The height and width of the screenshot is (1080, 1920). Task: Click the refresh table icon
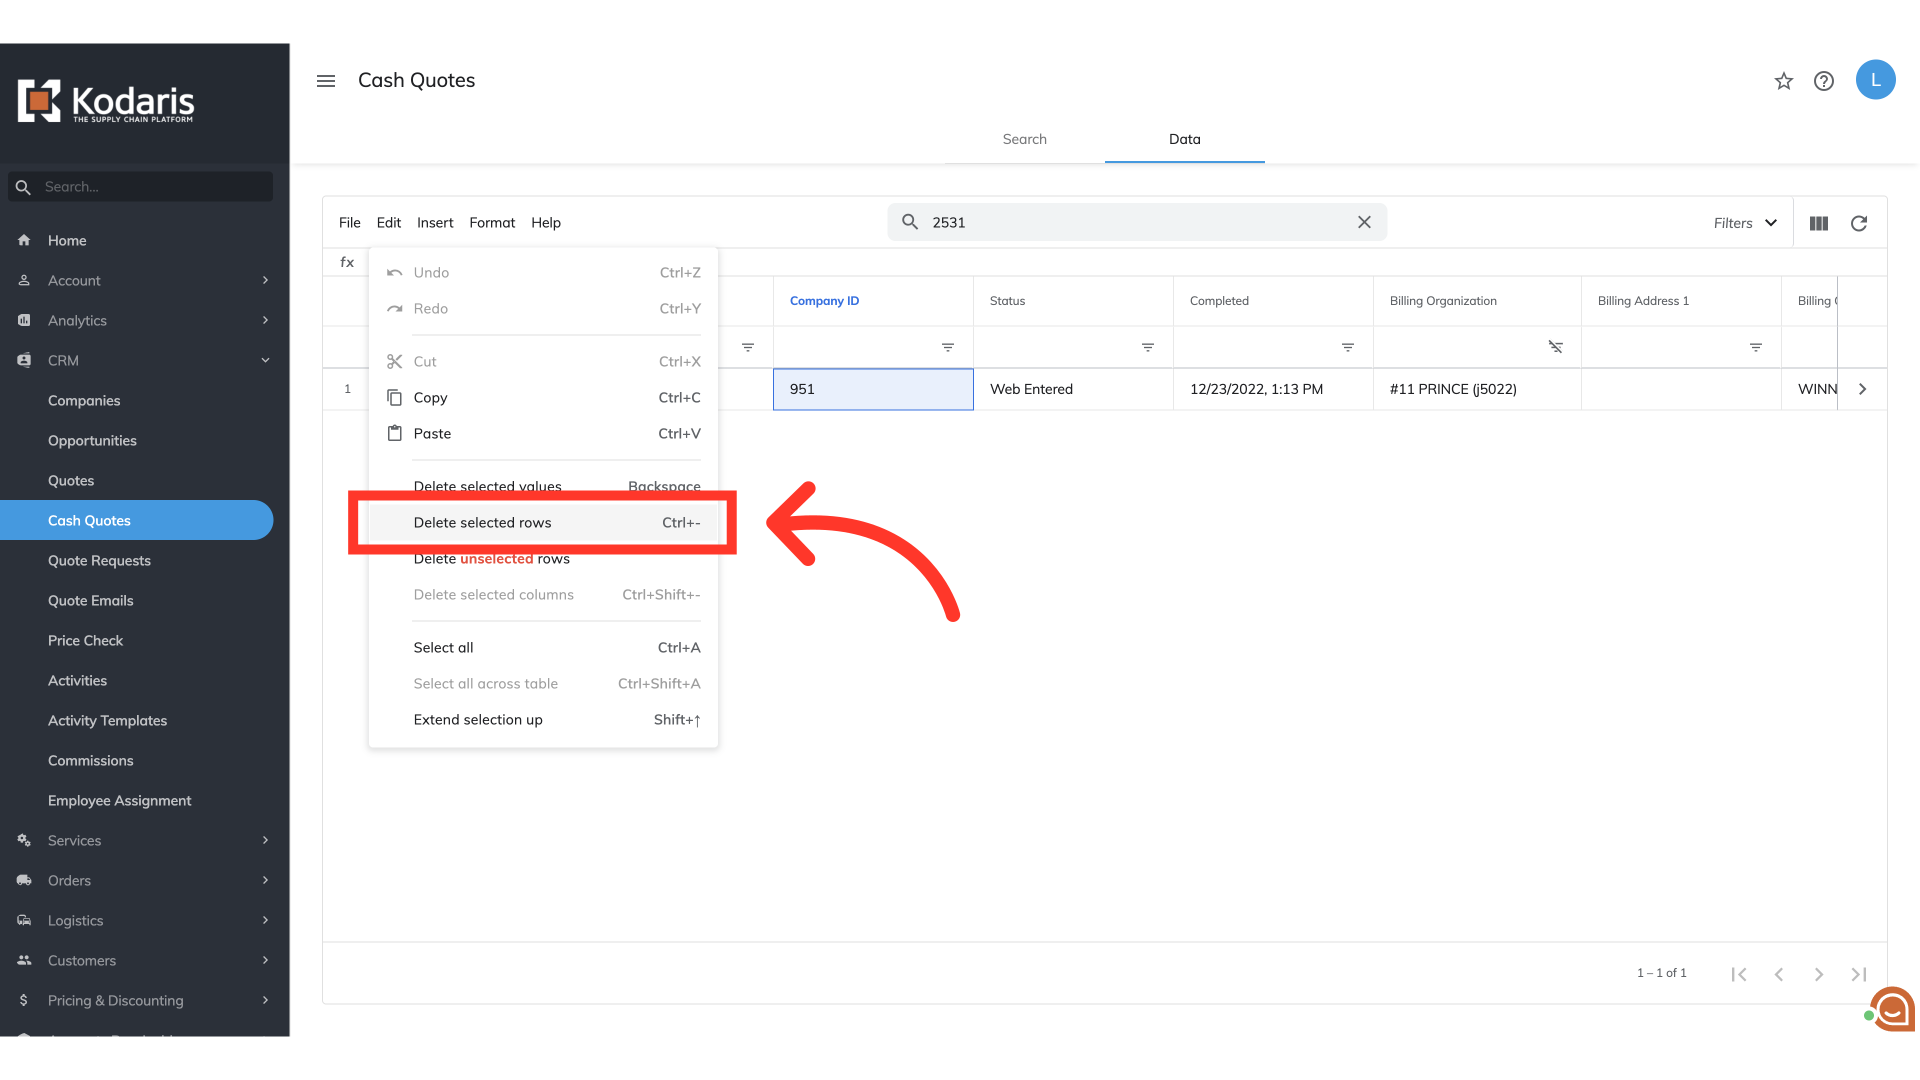[x=1859, y=223]
